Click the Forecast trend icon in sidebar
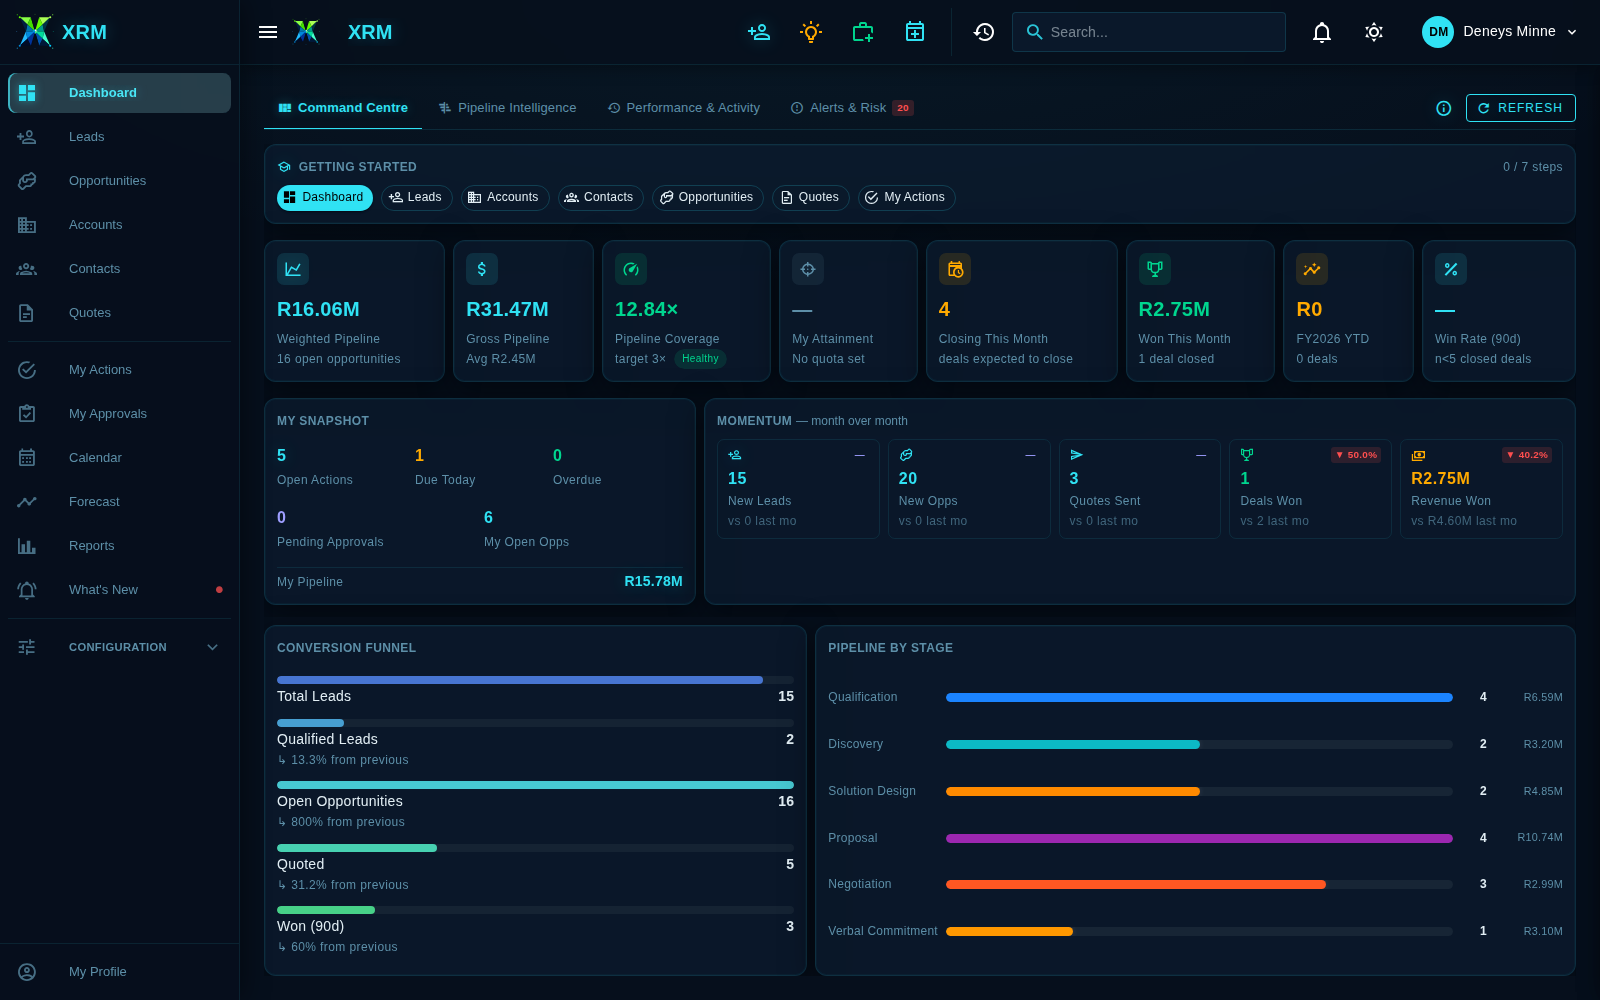Viewport: 1600px width, 1000px height. pos(27,502)
